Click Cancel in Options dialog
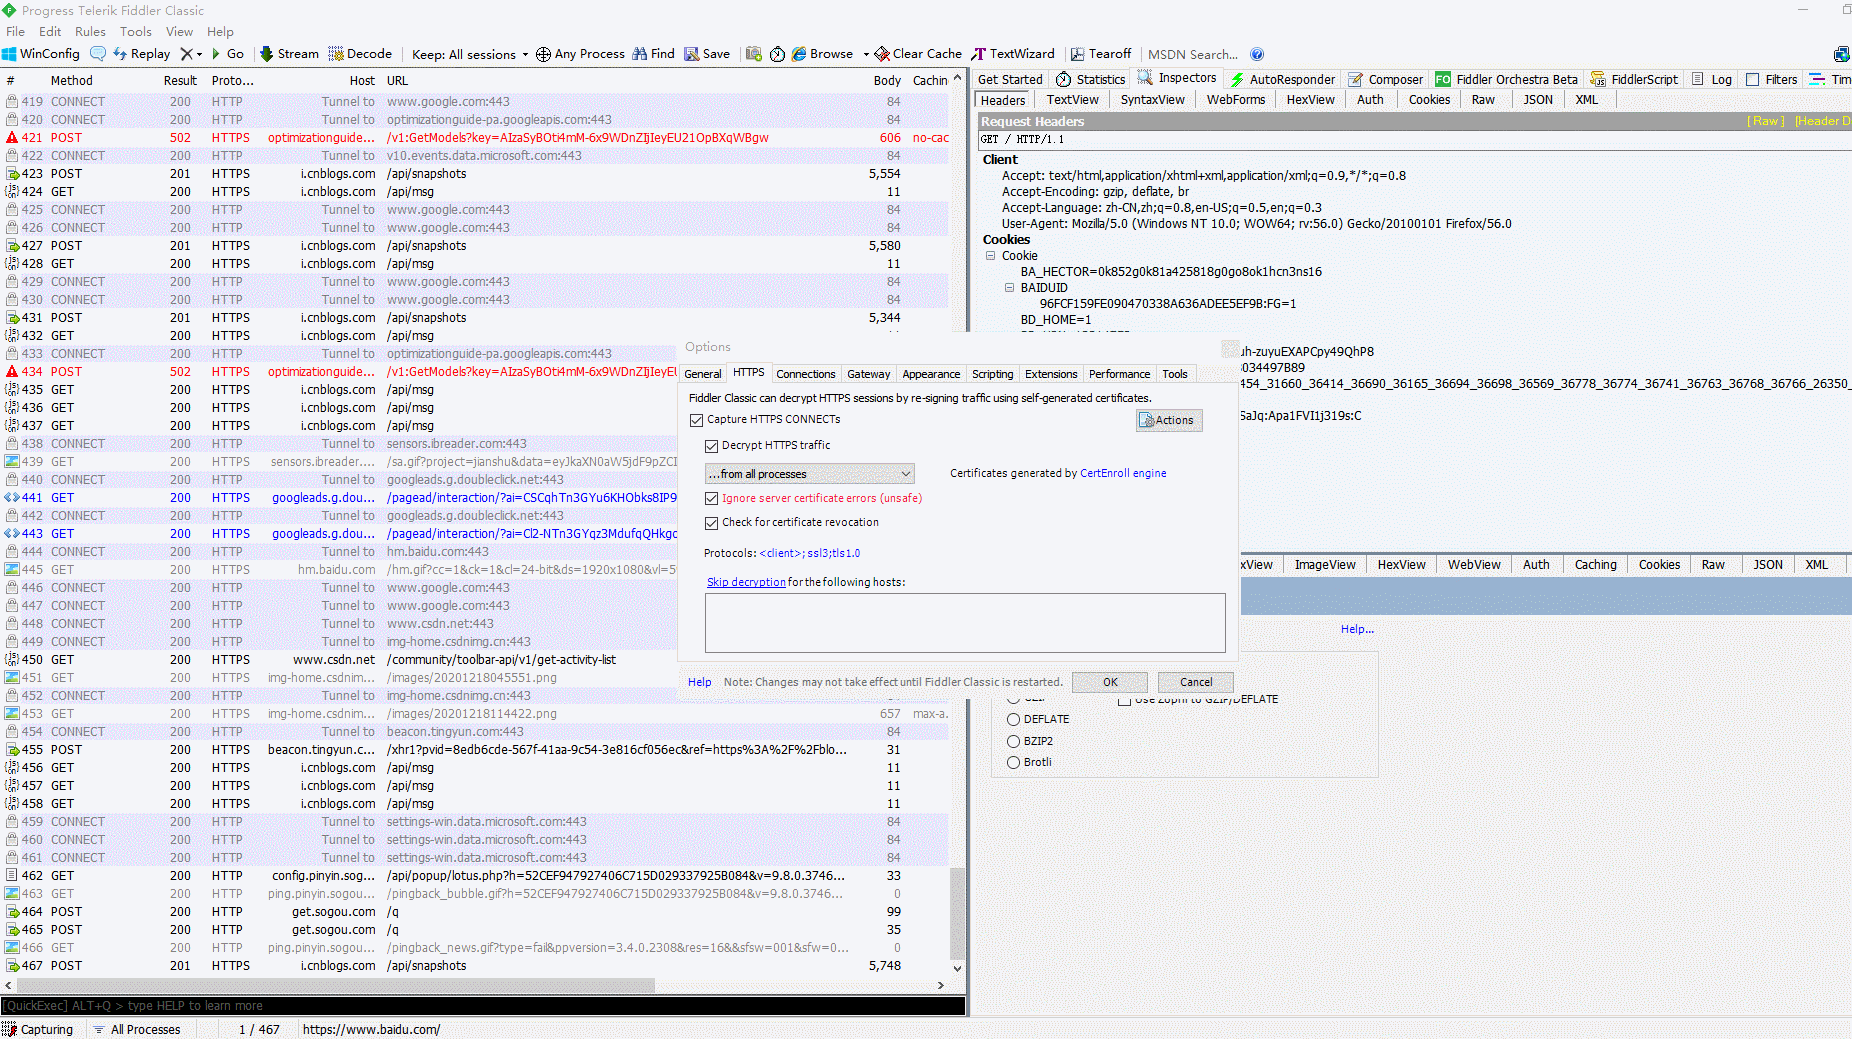The image size is (1852, 1039). pos(1195,682)
